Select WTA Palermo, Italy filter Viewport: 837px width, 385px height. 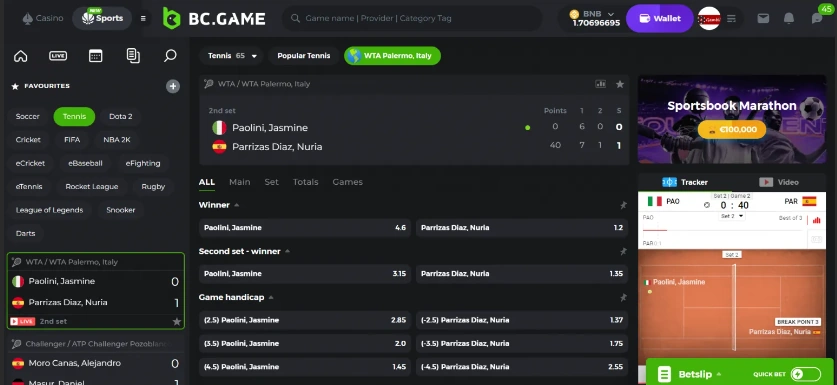tap(392, 56)
